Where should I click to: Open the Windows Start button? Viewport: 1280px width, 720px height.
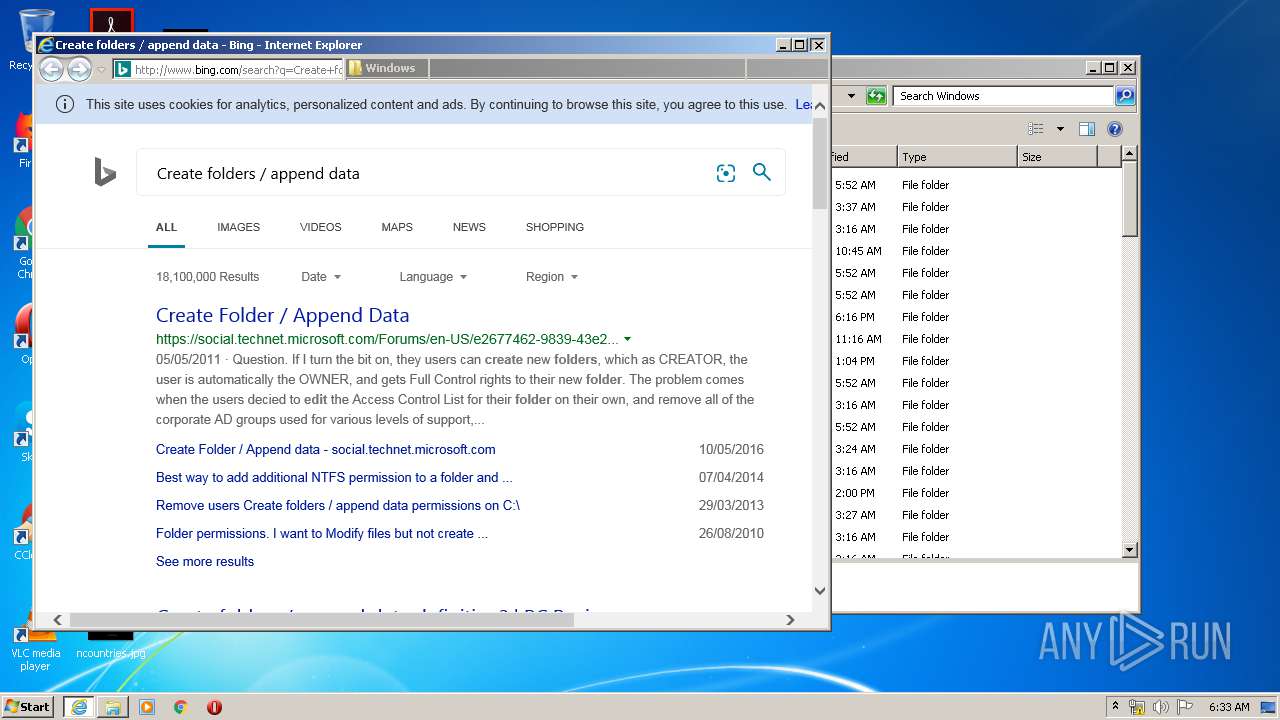click(27, 706)
